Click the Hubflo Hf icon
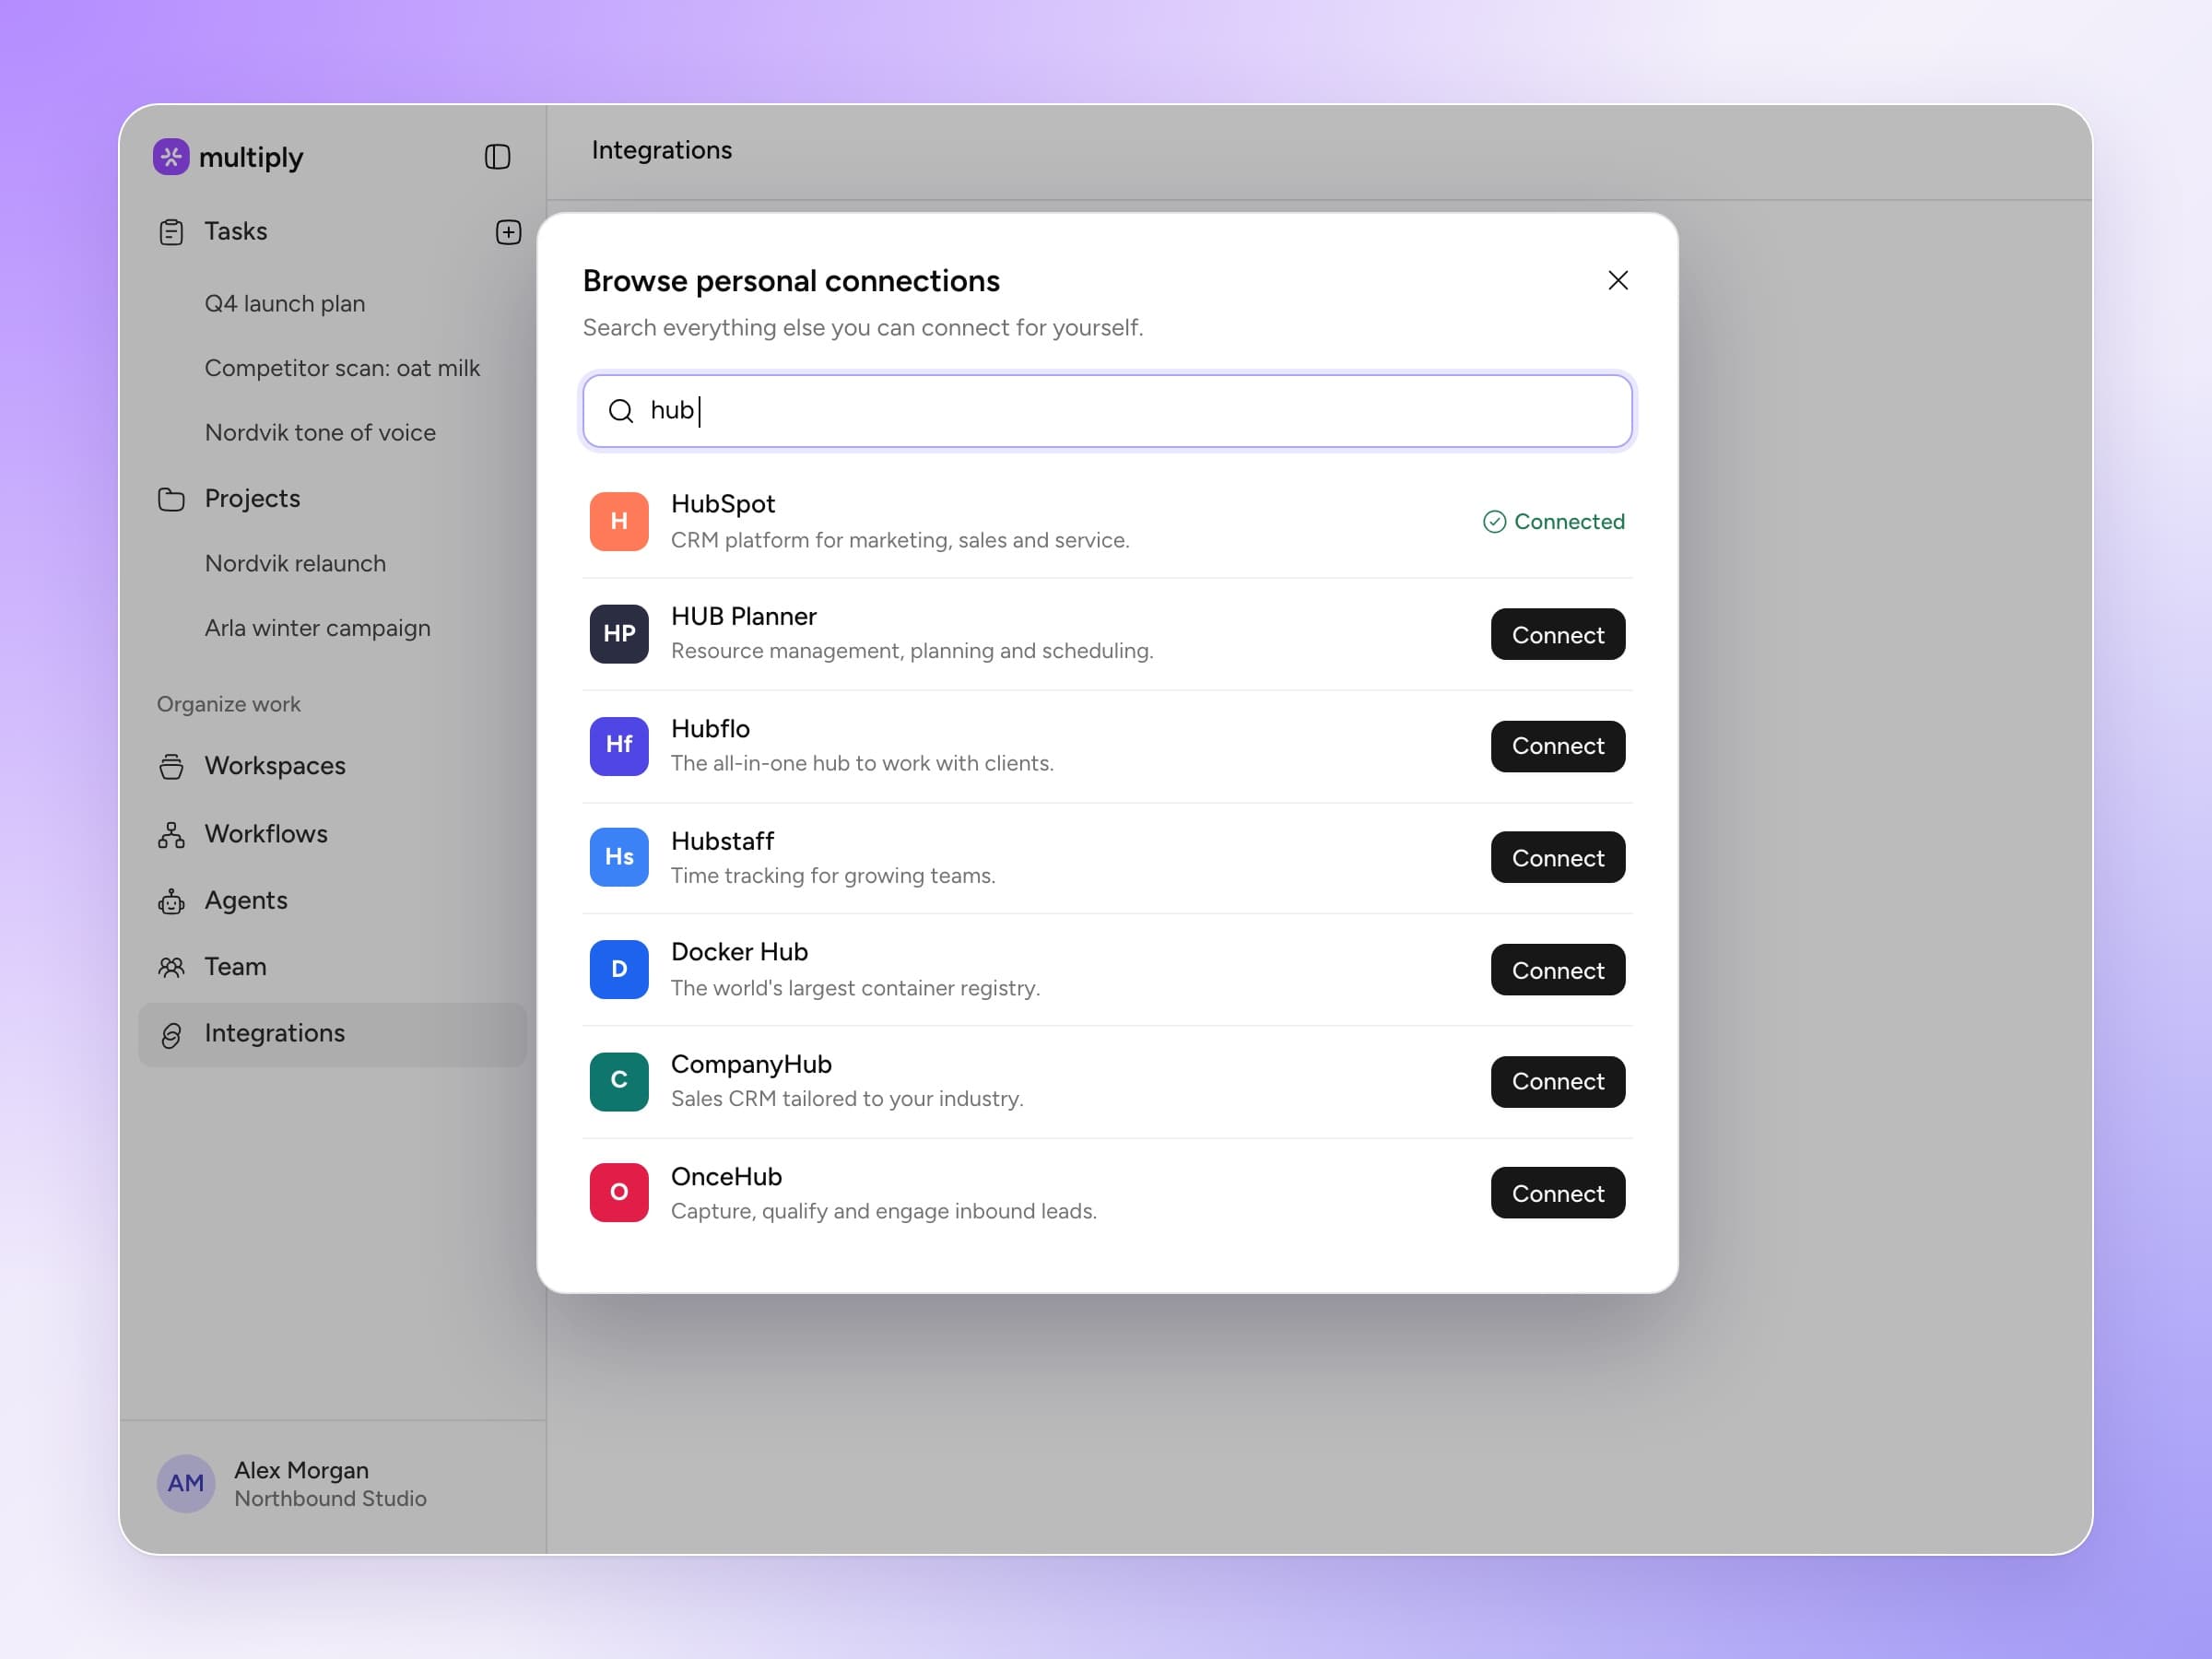Image resolution: width=2212 pixels, height=1659 pixels. (x=619, y=746)
